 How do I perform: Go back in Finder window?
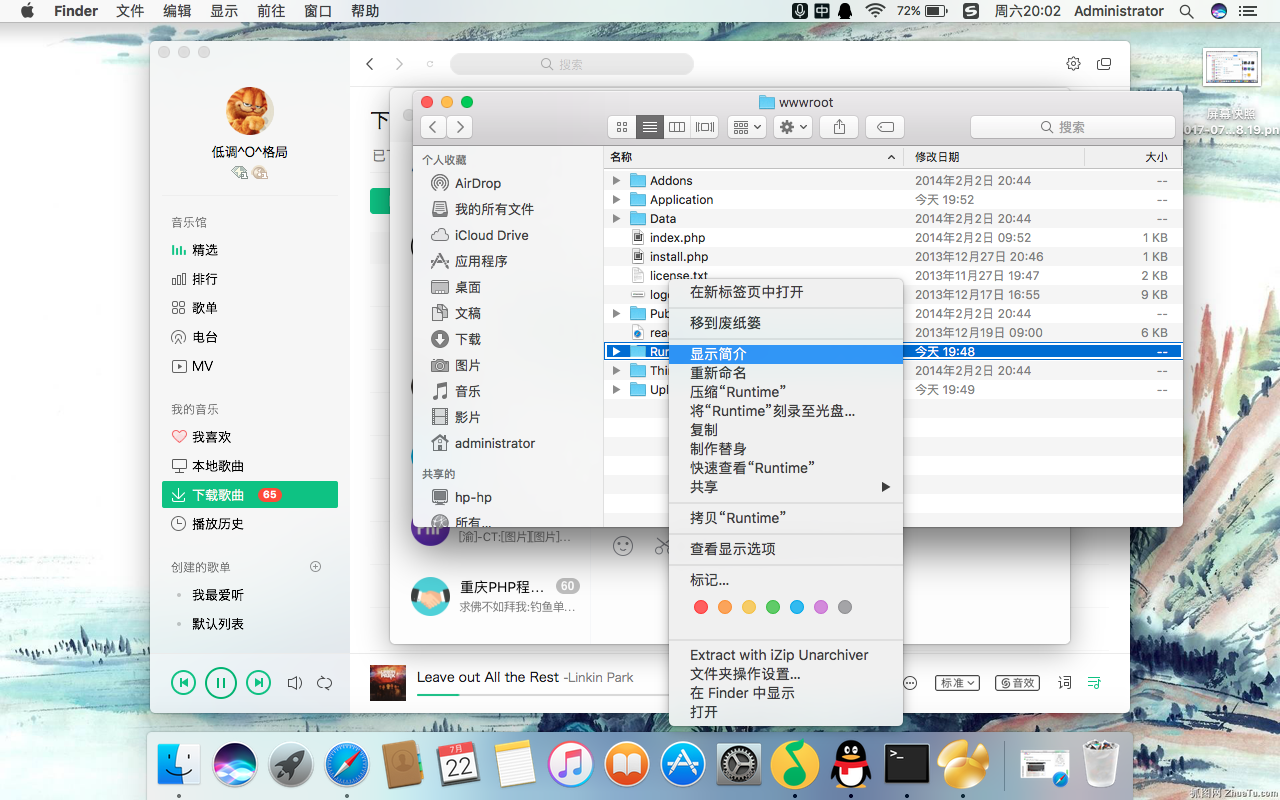(x=434, y=127)
